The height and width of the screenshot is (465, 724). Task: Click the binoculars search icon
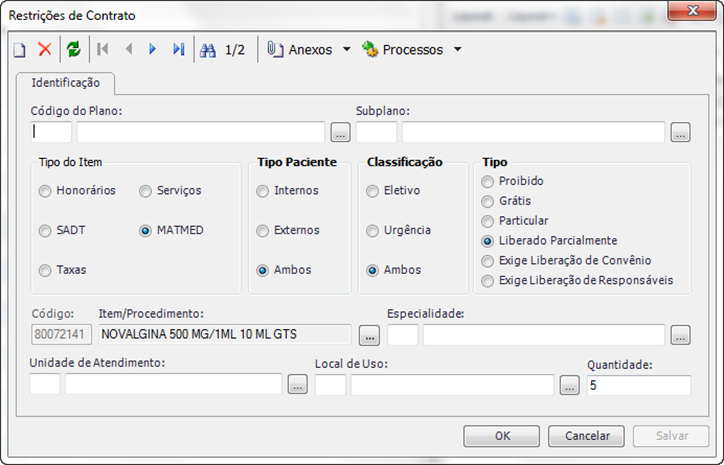[x=208, y=49]
